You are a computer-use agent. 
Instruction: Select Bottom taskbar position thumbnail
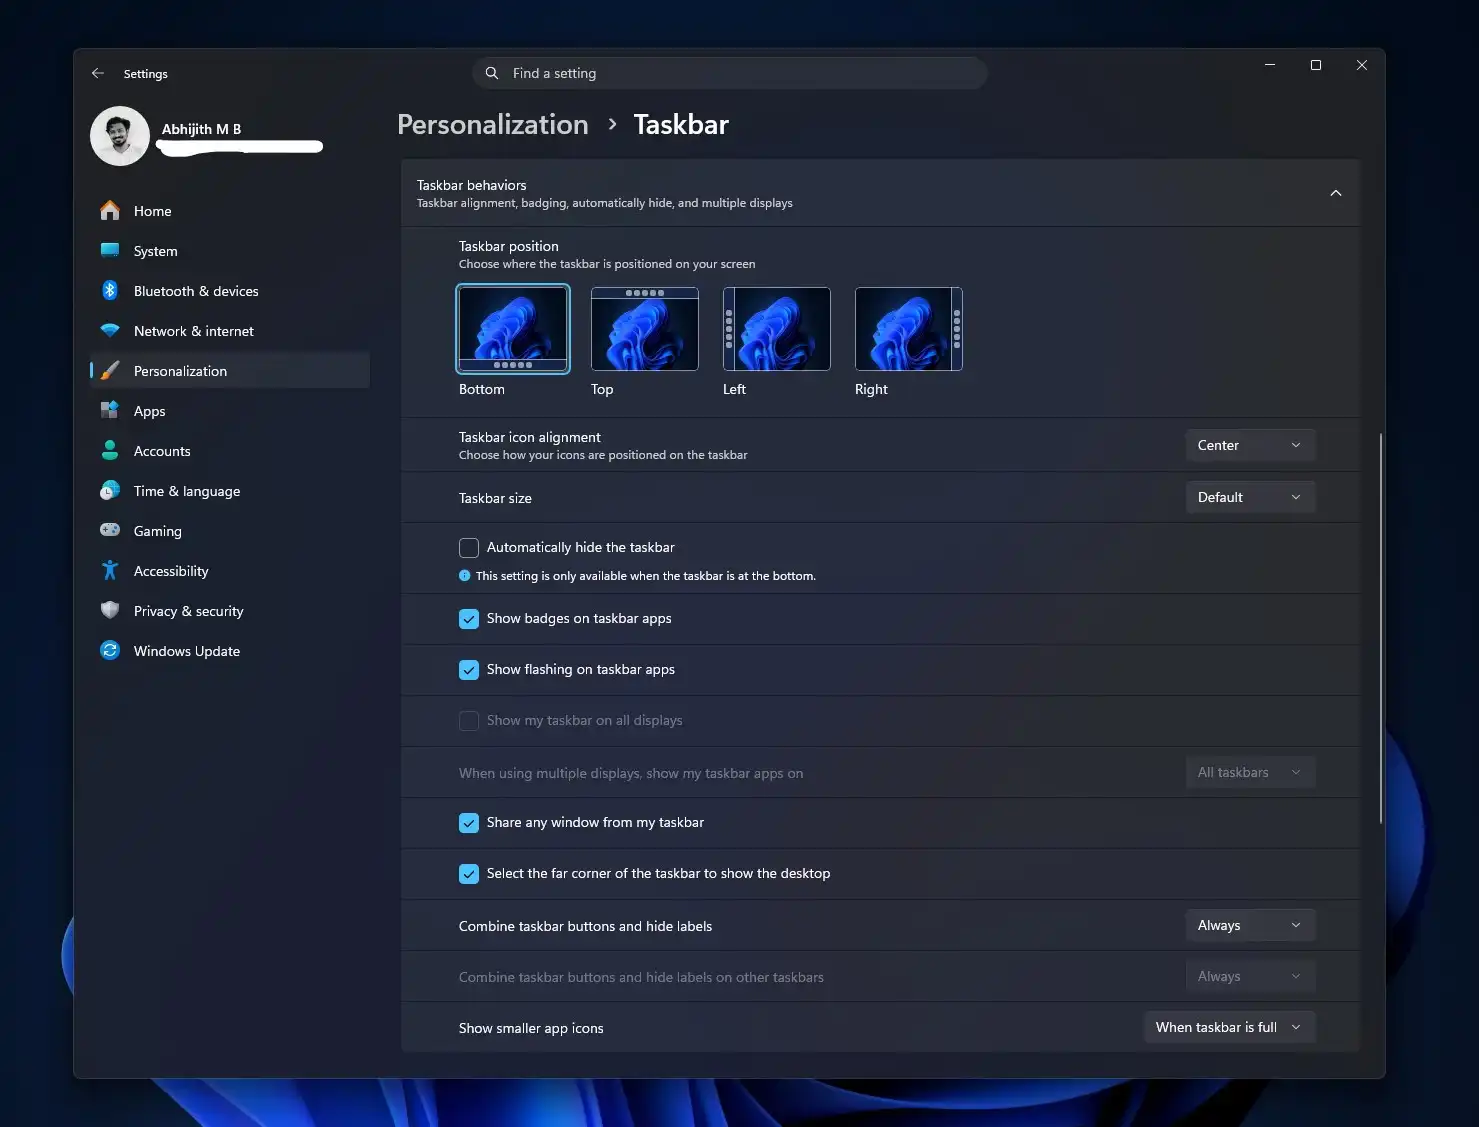tap(513, 329)
